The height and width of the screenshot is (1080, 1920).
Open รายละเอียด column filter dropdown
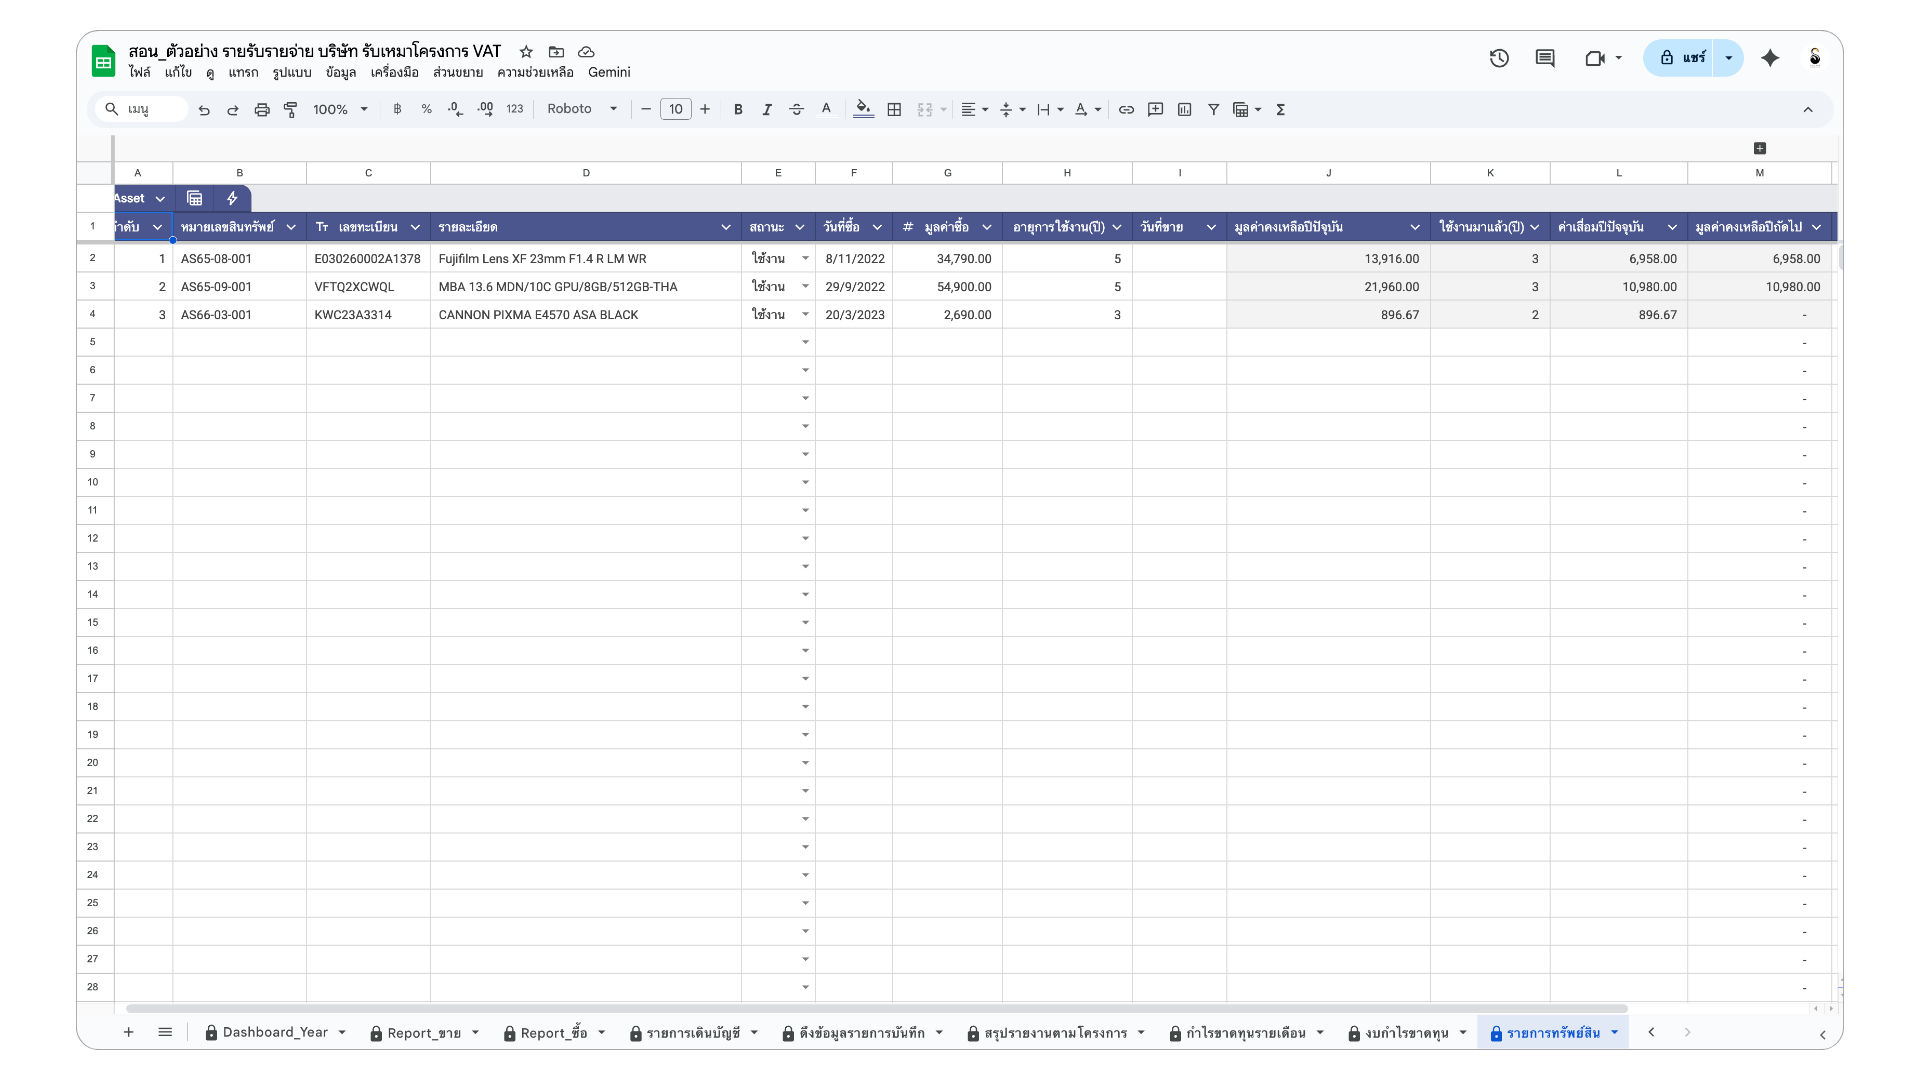[726, 227]
